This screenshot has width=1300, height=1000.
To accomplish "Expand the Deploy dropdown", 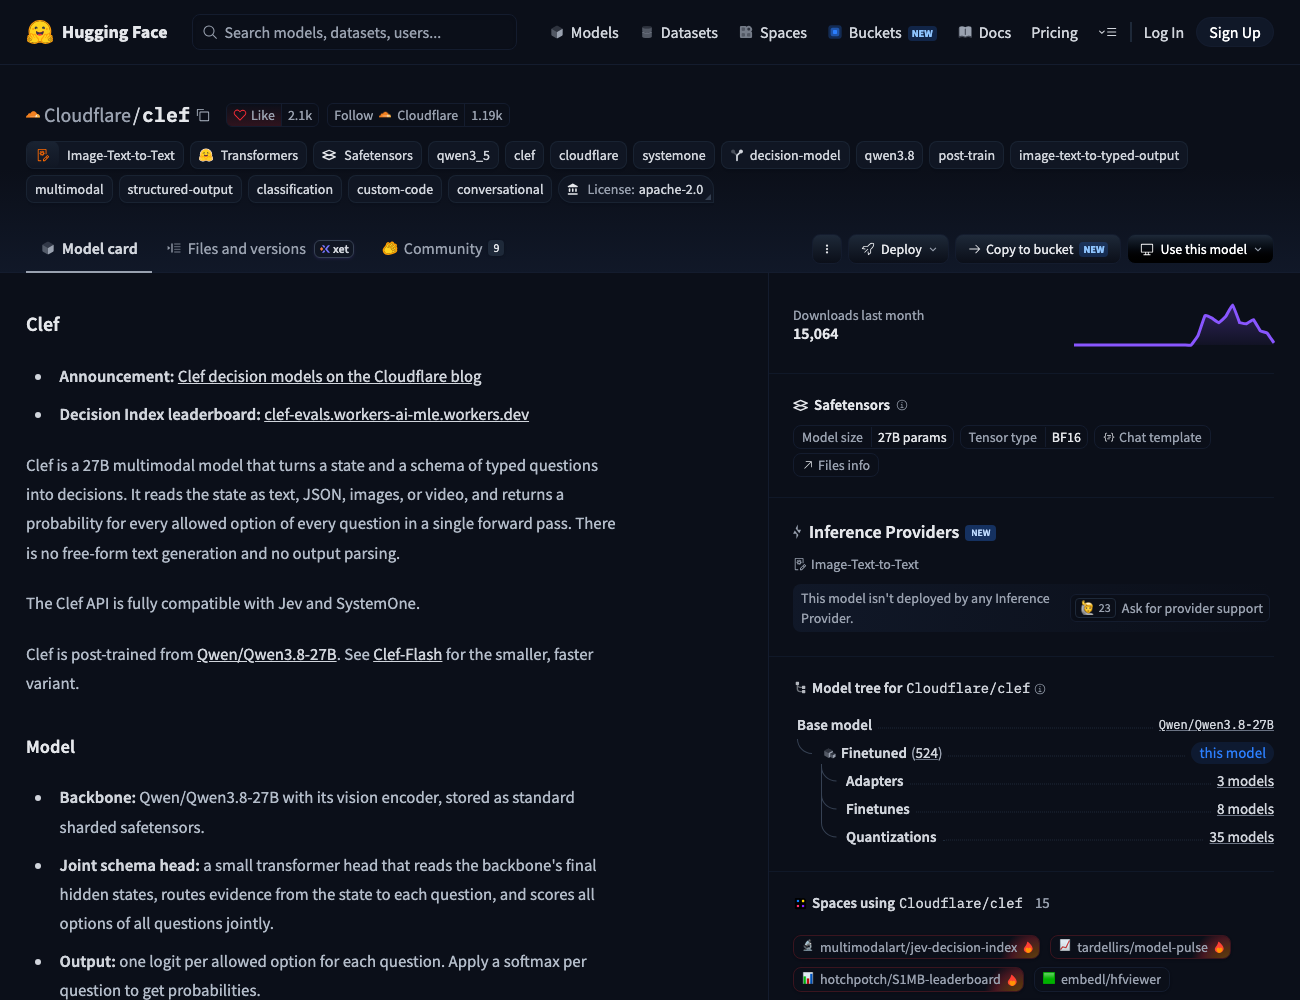I will pos(899,249).
